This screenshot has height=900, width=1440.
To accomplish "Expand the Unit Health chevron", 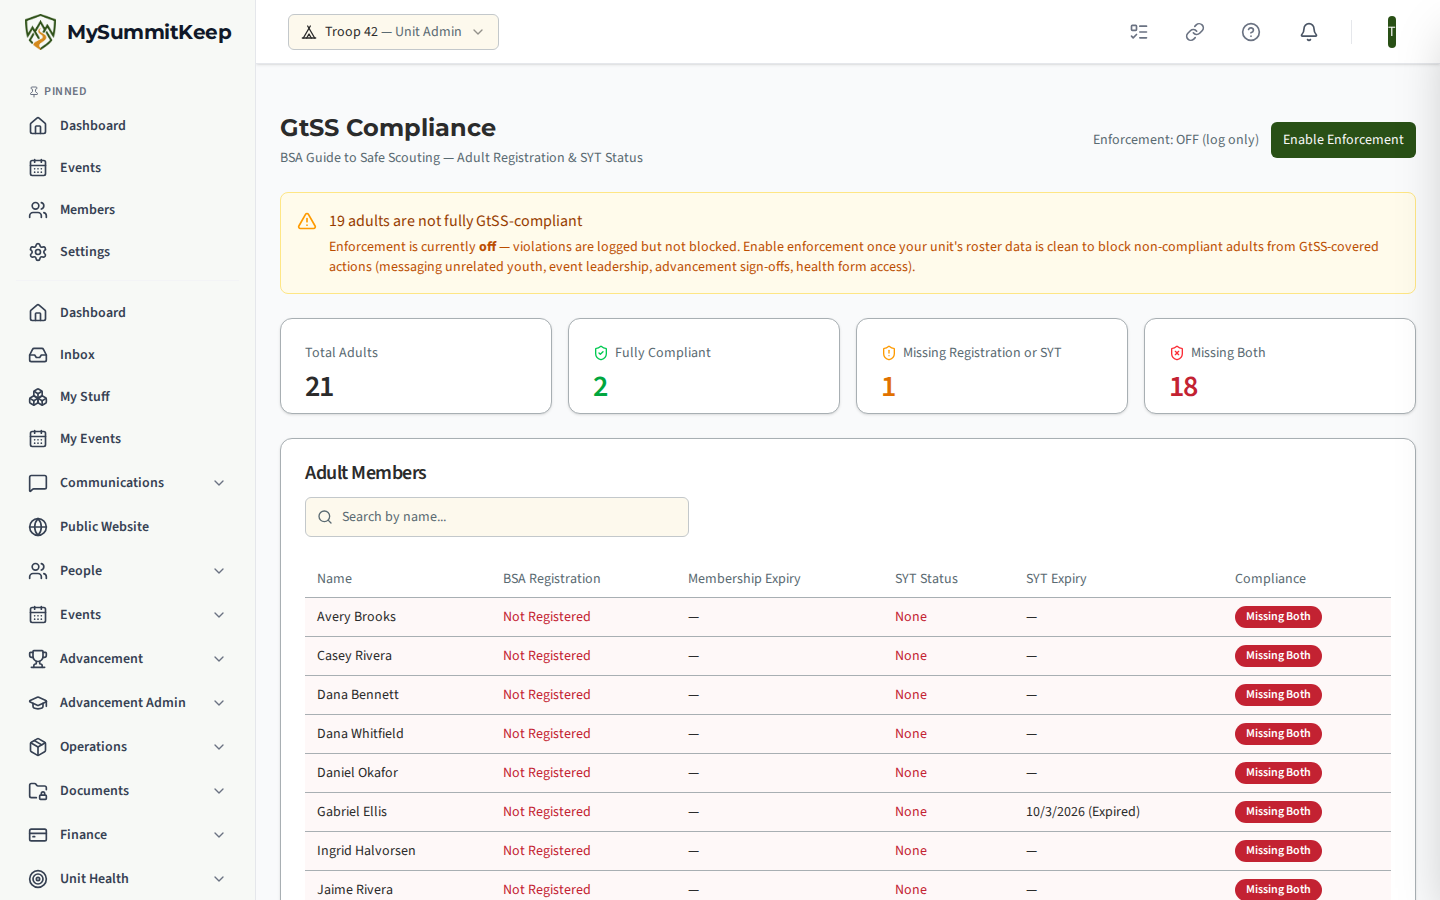I will coord(219,879).
